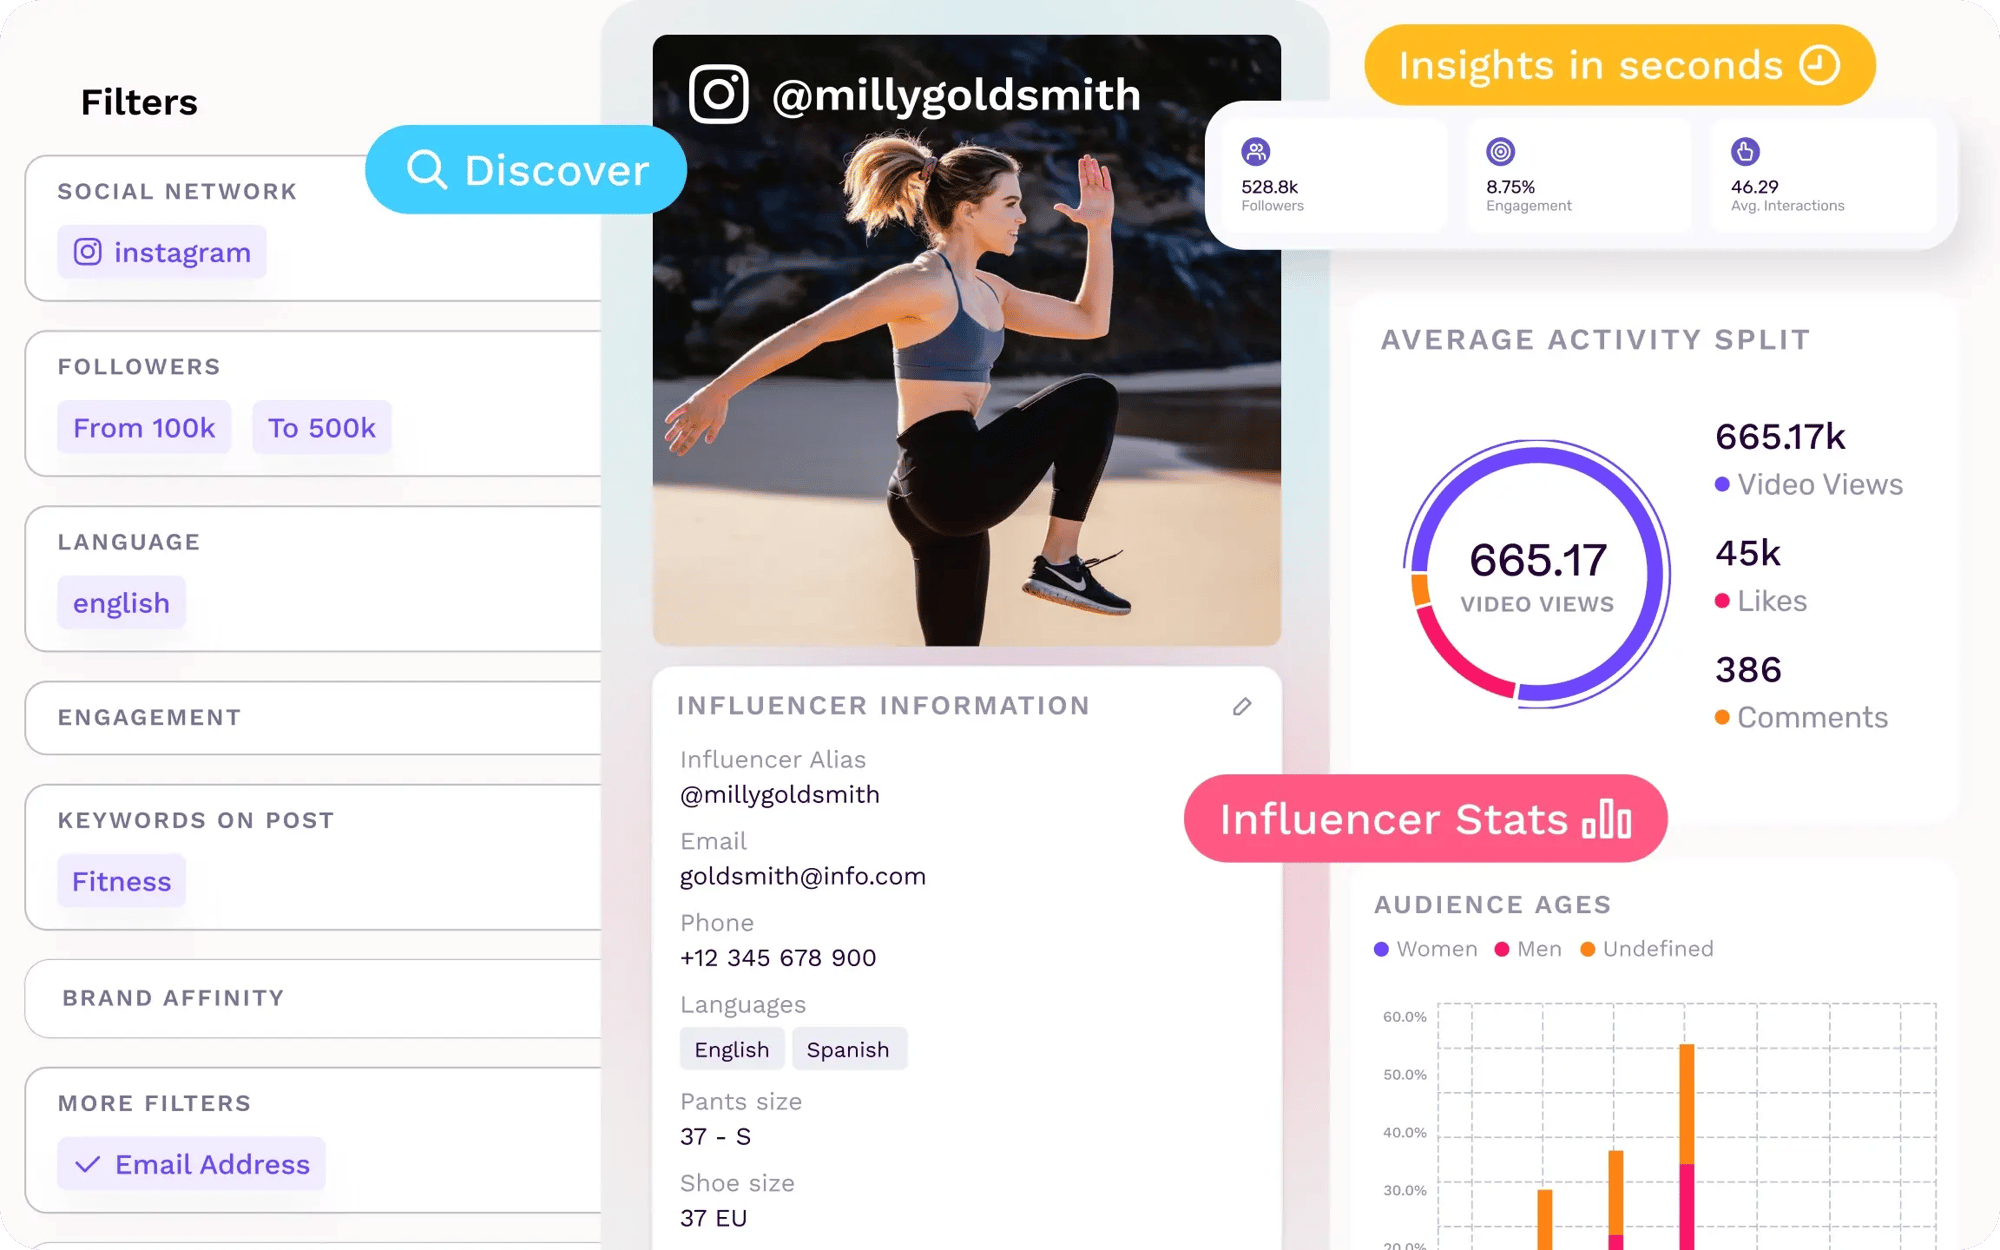Expand the Brand Affinity filter section

tap(174, 998)
